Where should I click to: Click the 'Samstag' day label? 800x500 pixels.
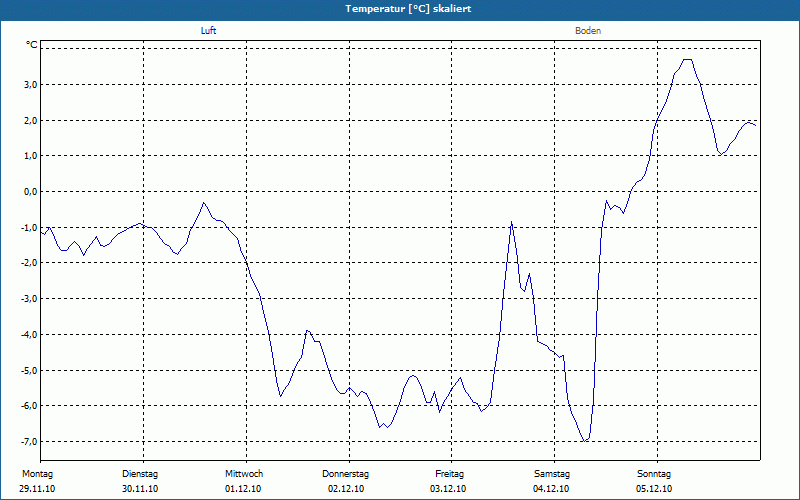coord(552,474)
